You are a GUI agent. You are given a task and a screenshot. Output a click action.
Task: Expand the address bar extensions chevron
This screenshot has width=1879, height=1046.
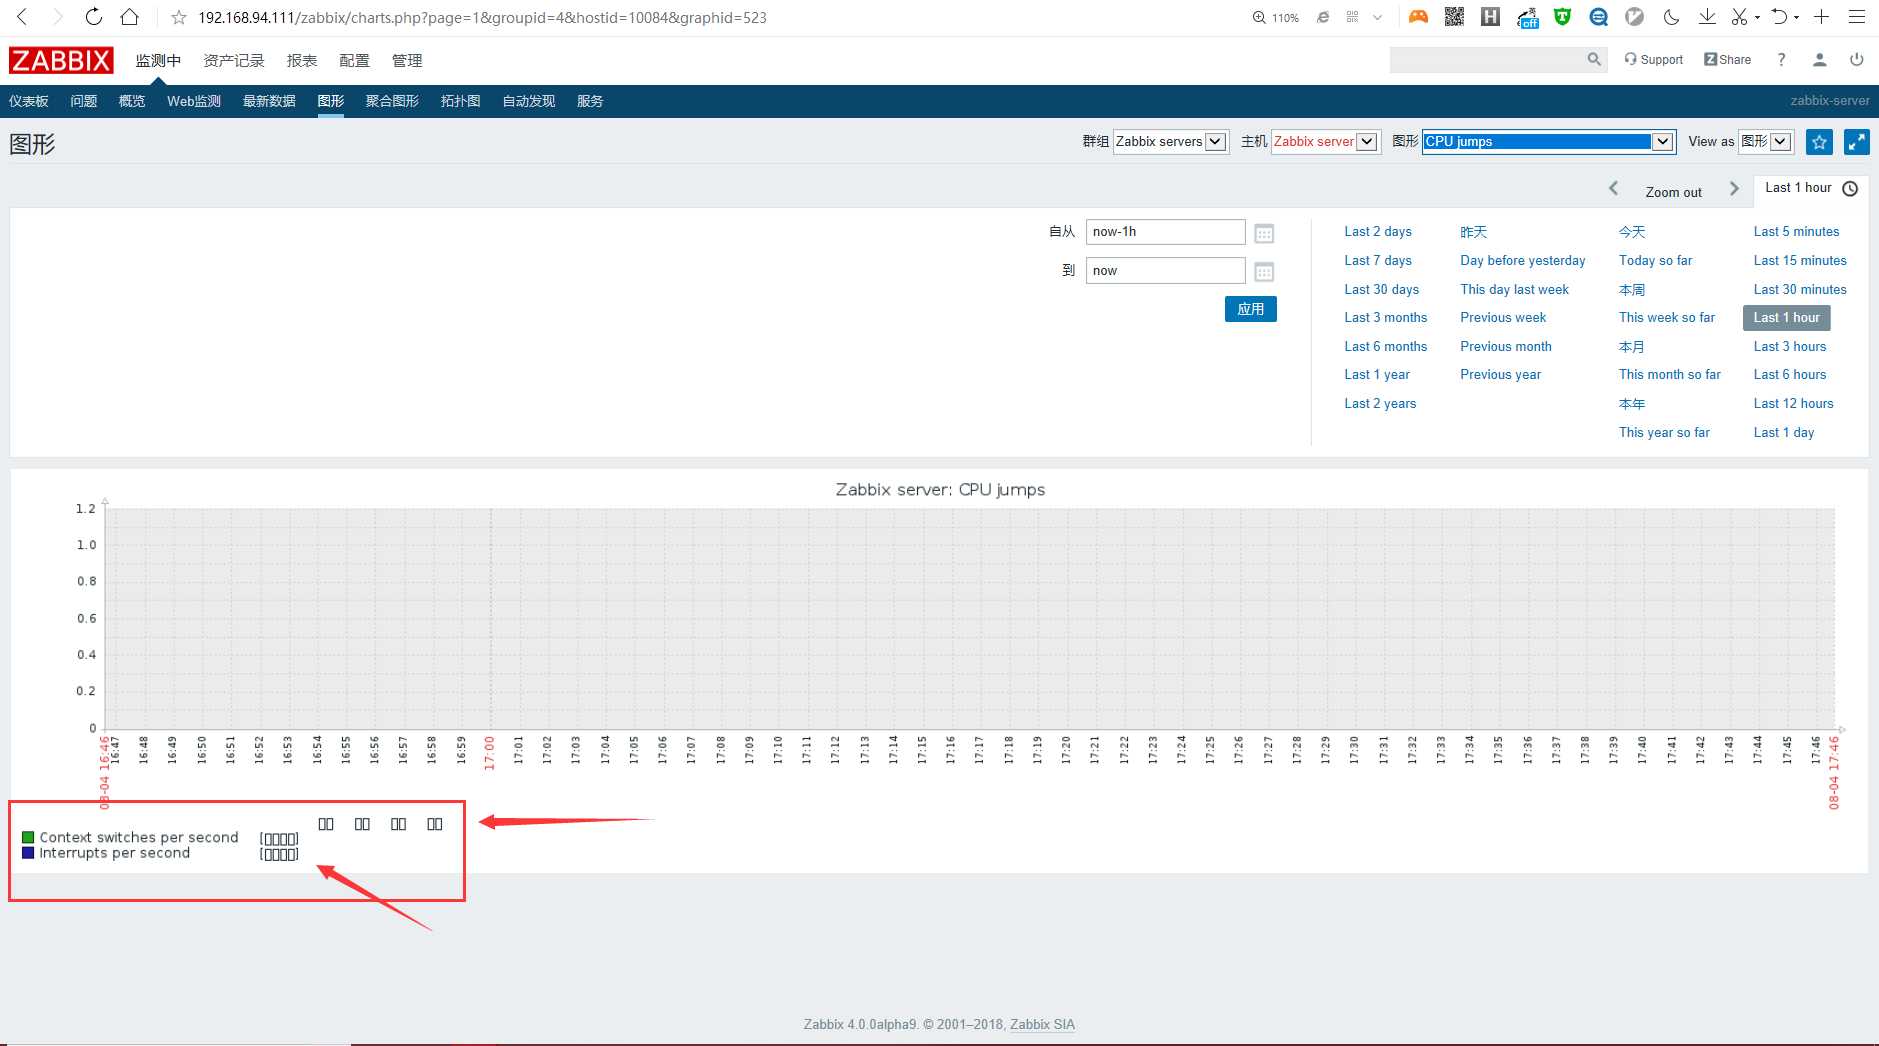[x=1377, y=17]
